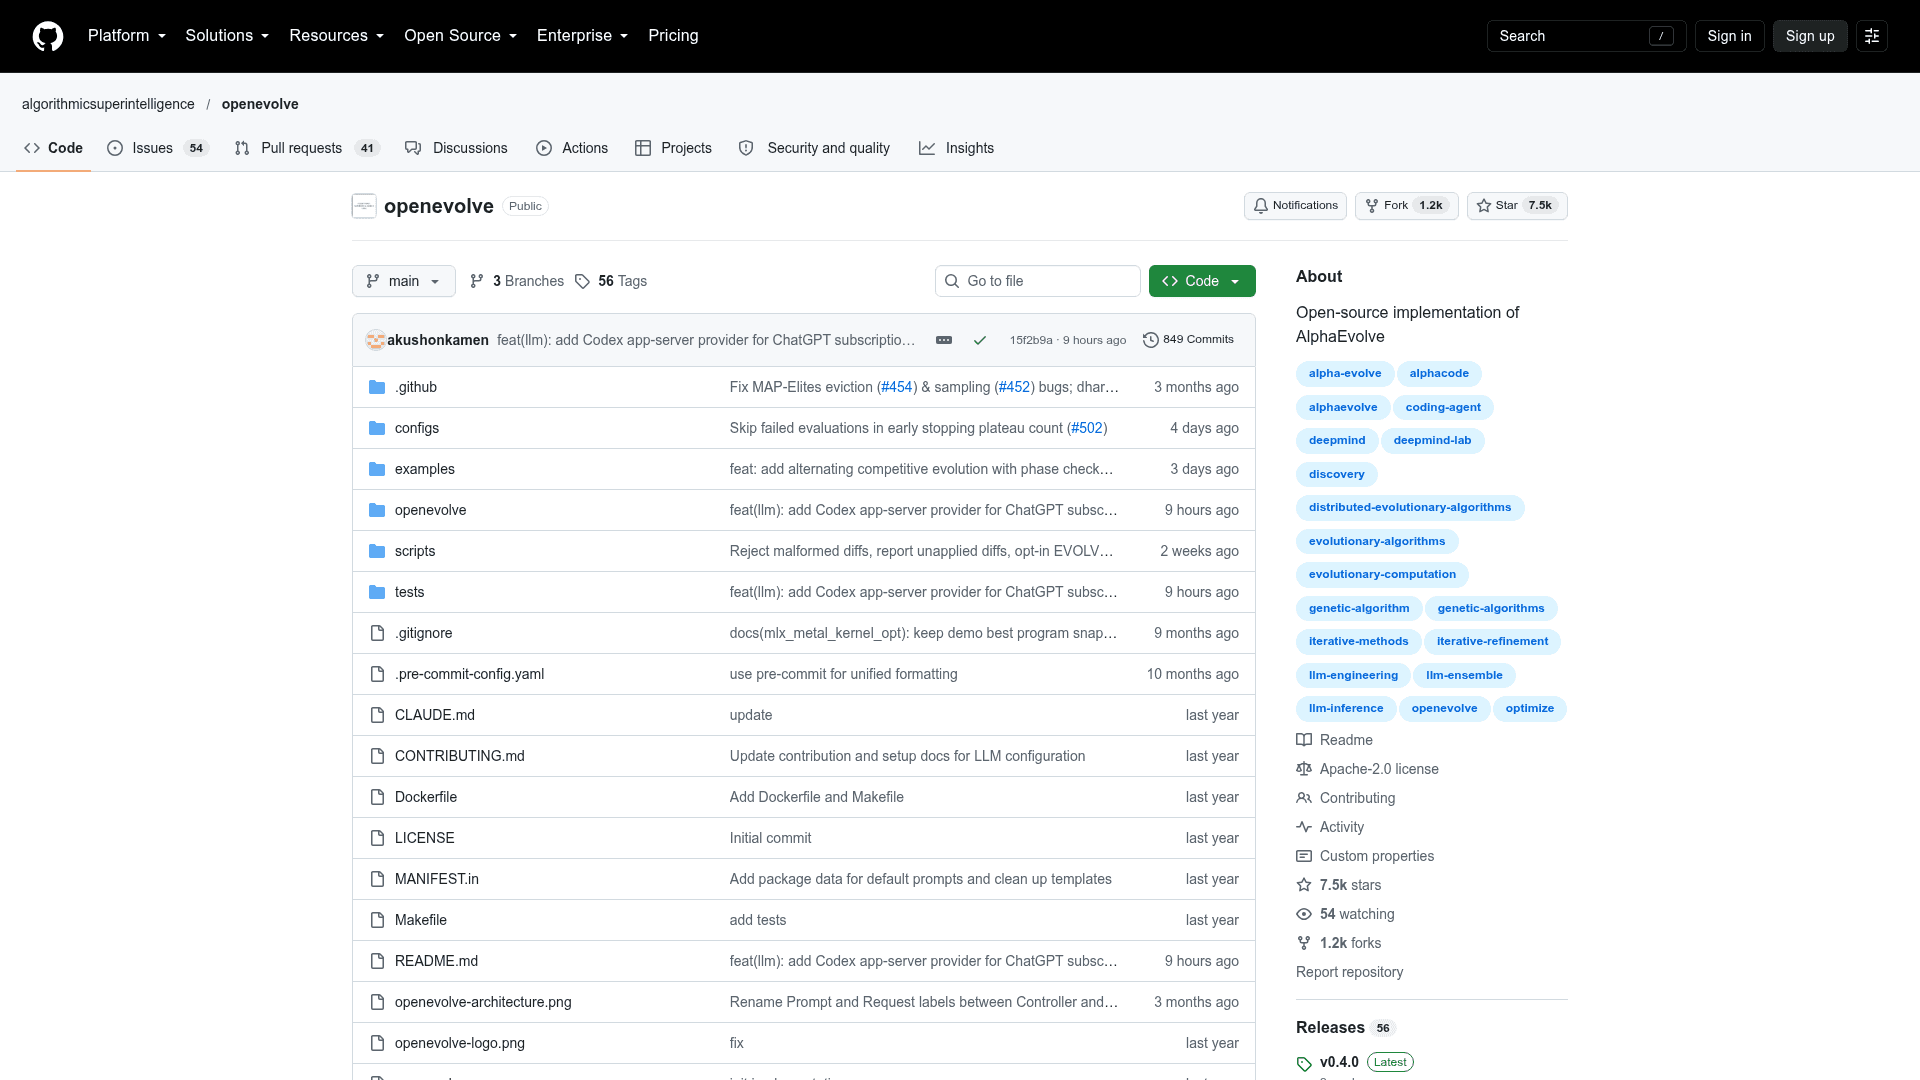View commit check status checkmark
This screenshot has height=1080, width=1920.
coord(980,340)
